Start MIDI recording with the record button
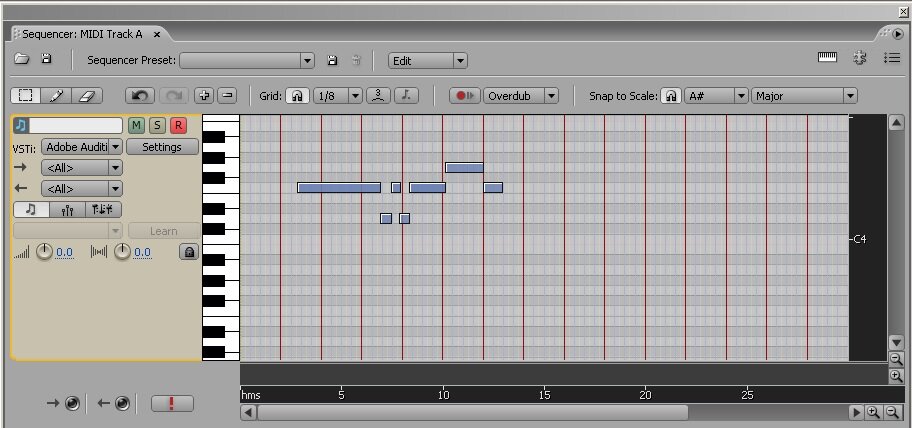912x428 pixels. click(x=465, y=96)
